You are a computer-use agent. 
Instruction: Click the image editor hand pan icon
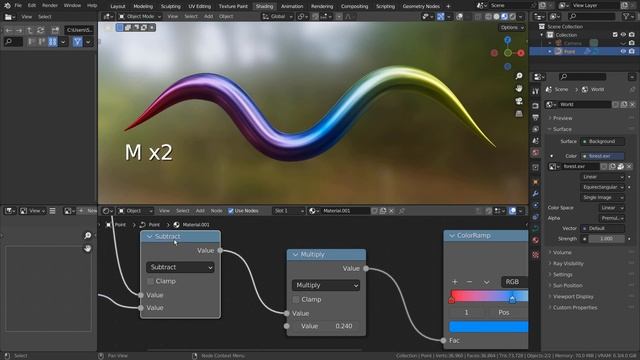(x=87, y=248)
